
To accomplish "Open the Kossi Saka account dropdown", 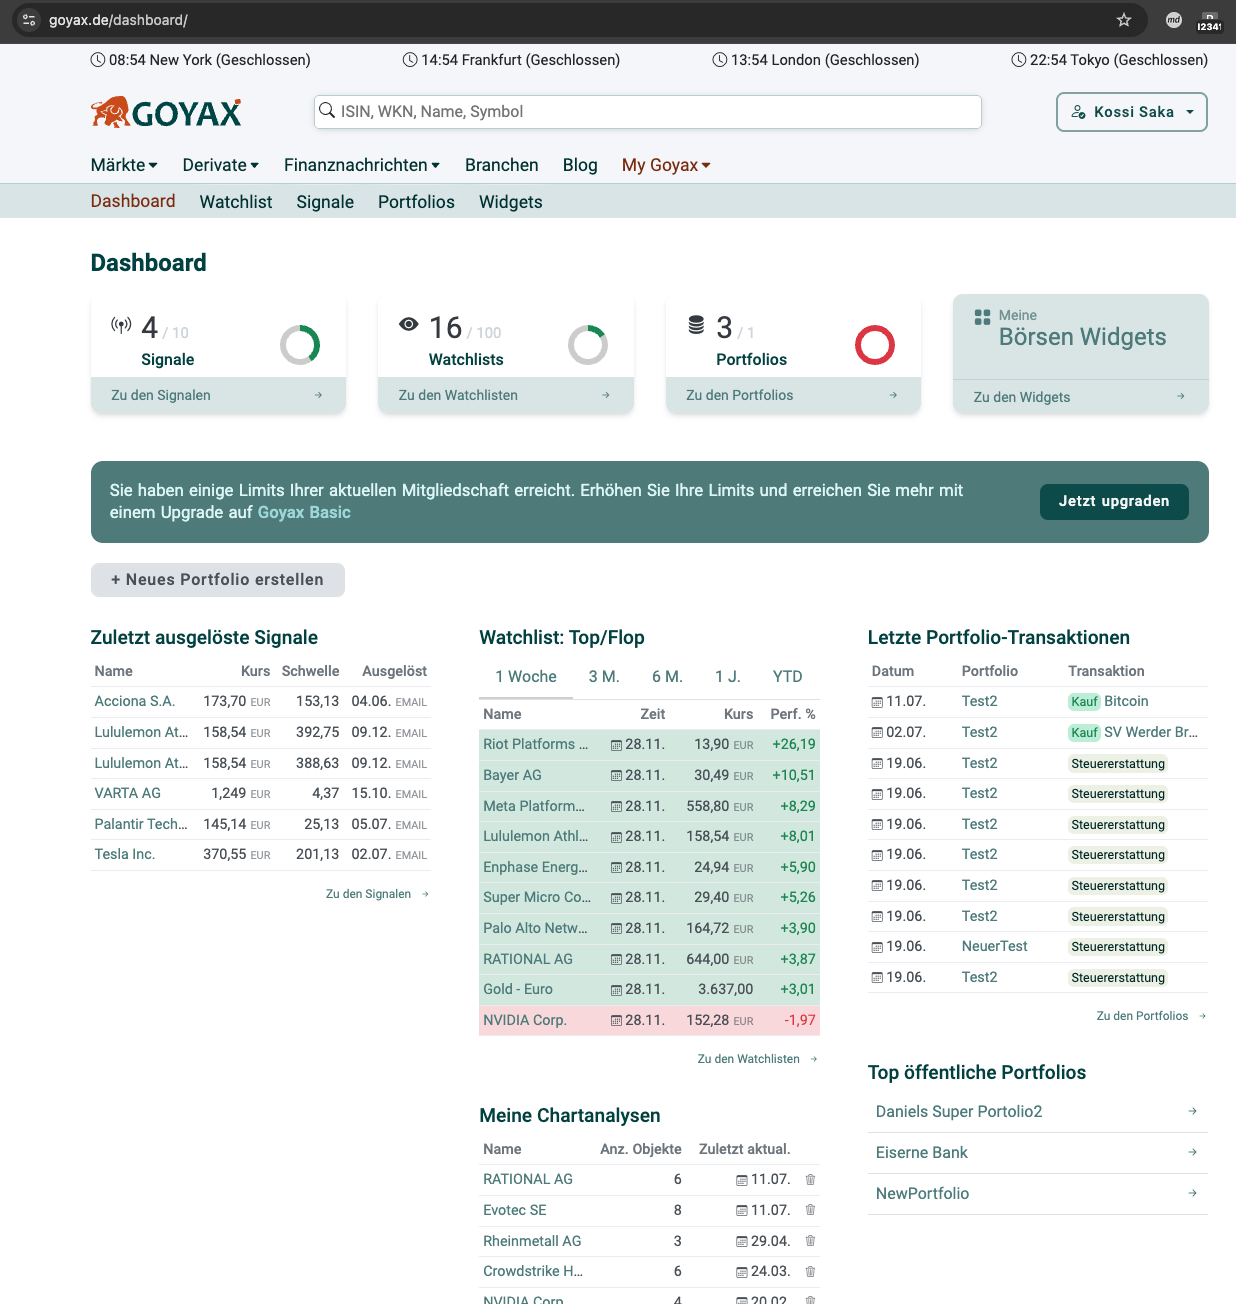I will tap(1131, 111).
